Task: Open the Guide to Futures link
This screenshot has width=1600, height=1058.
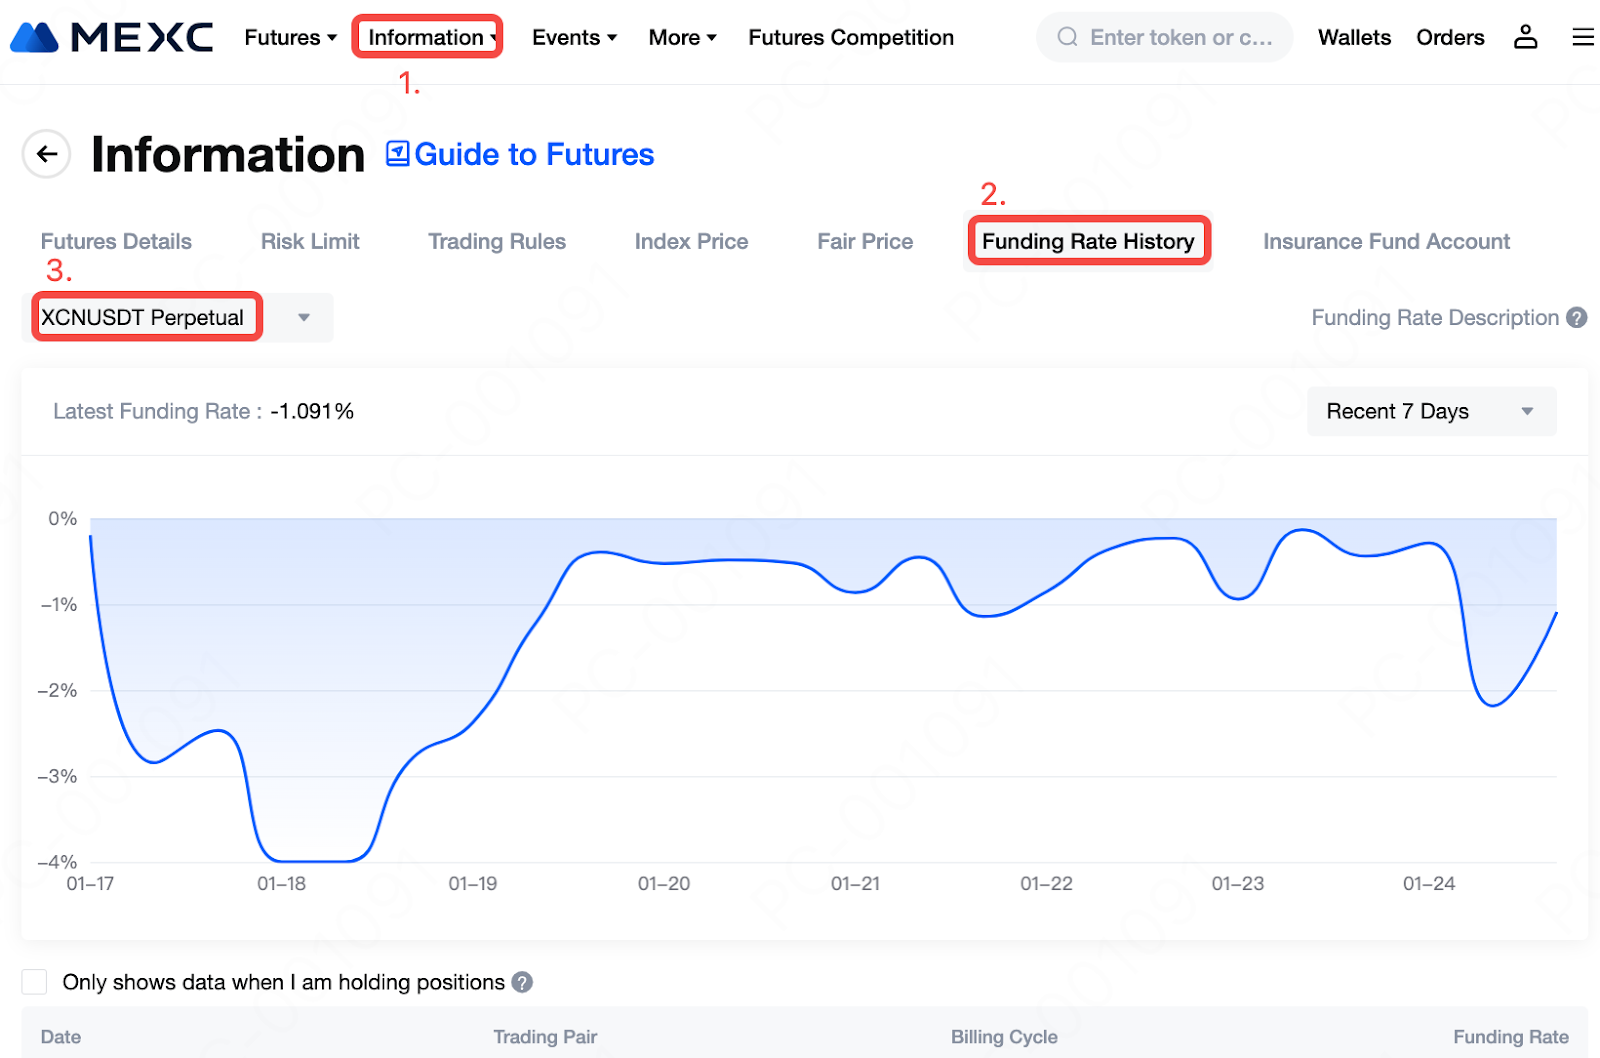Action: pos(534,154)
